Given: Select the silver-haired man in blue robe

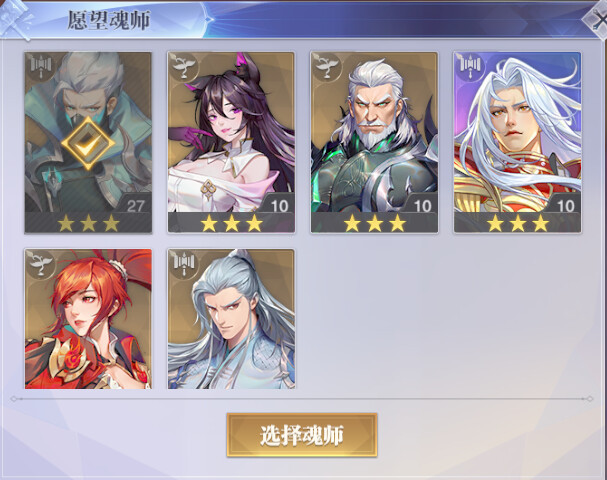Looking at the screenshot, I should tap(231, 319).
